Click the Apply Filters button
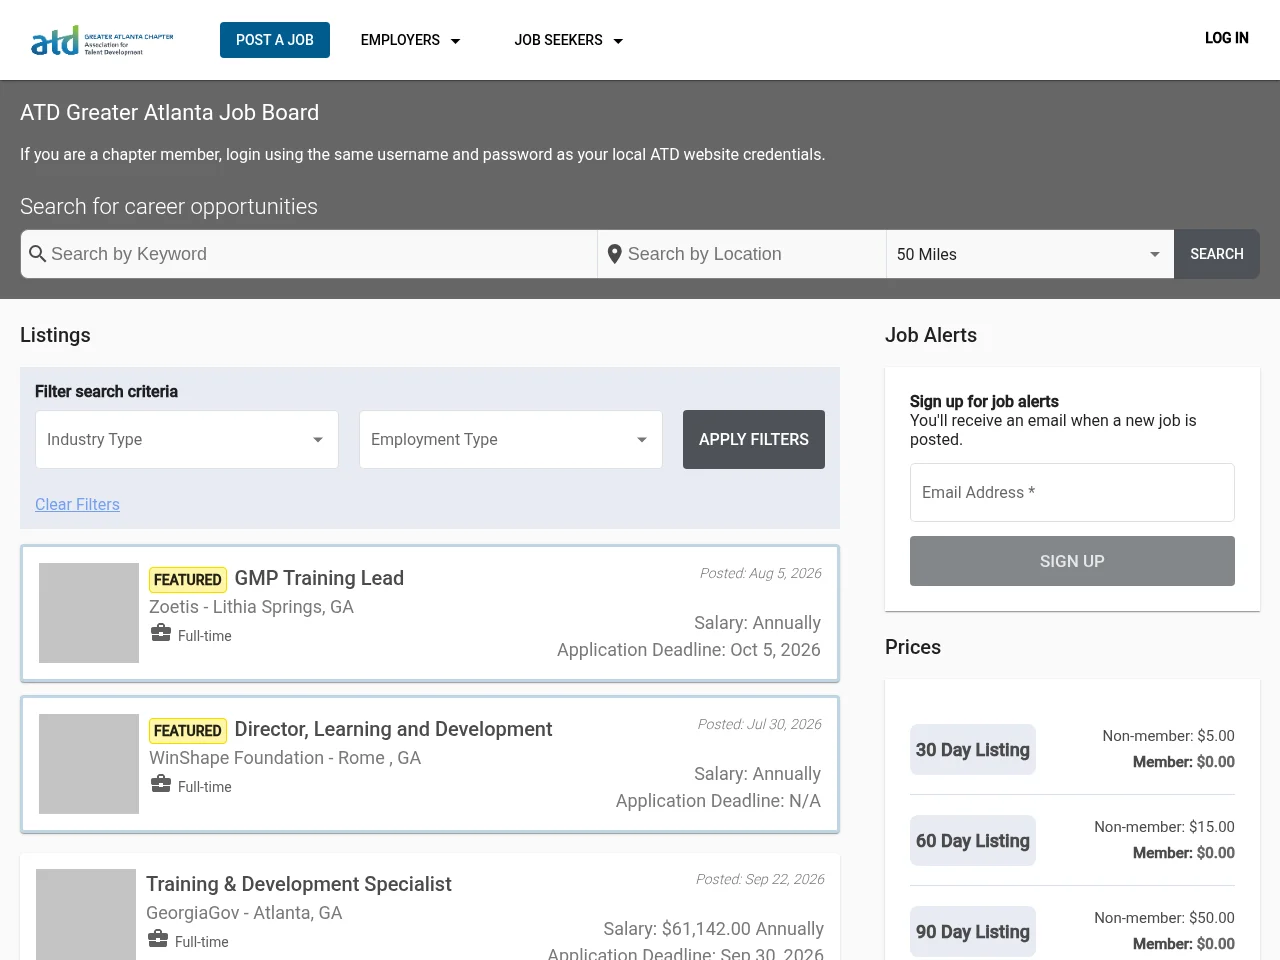The width and height of the screenshot is (1280, 960). [754, 439]
